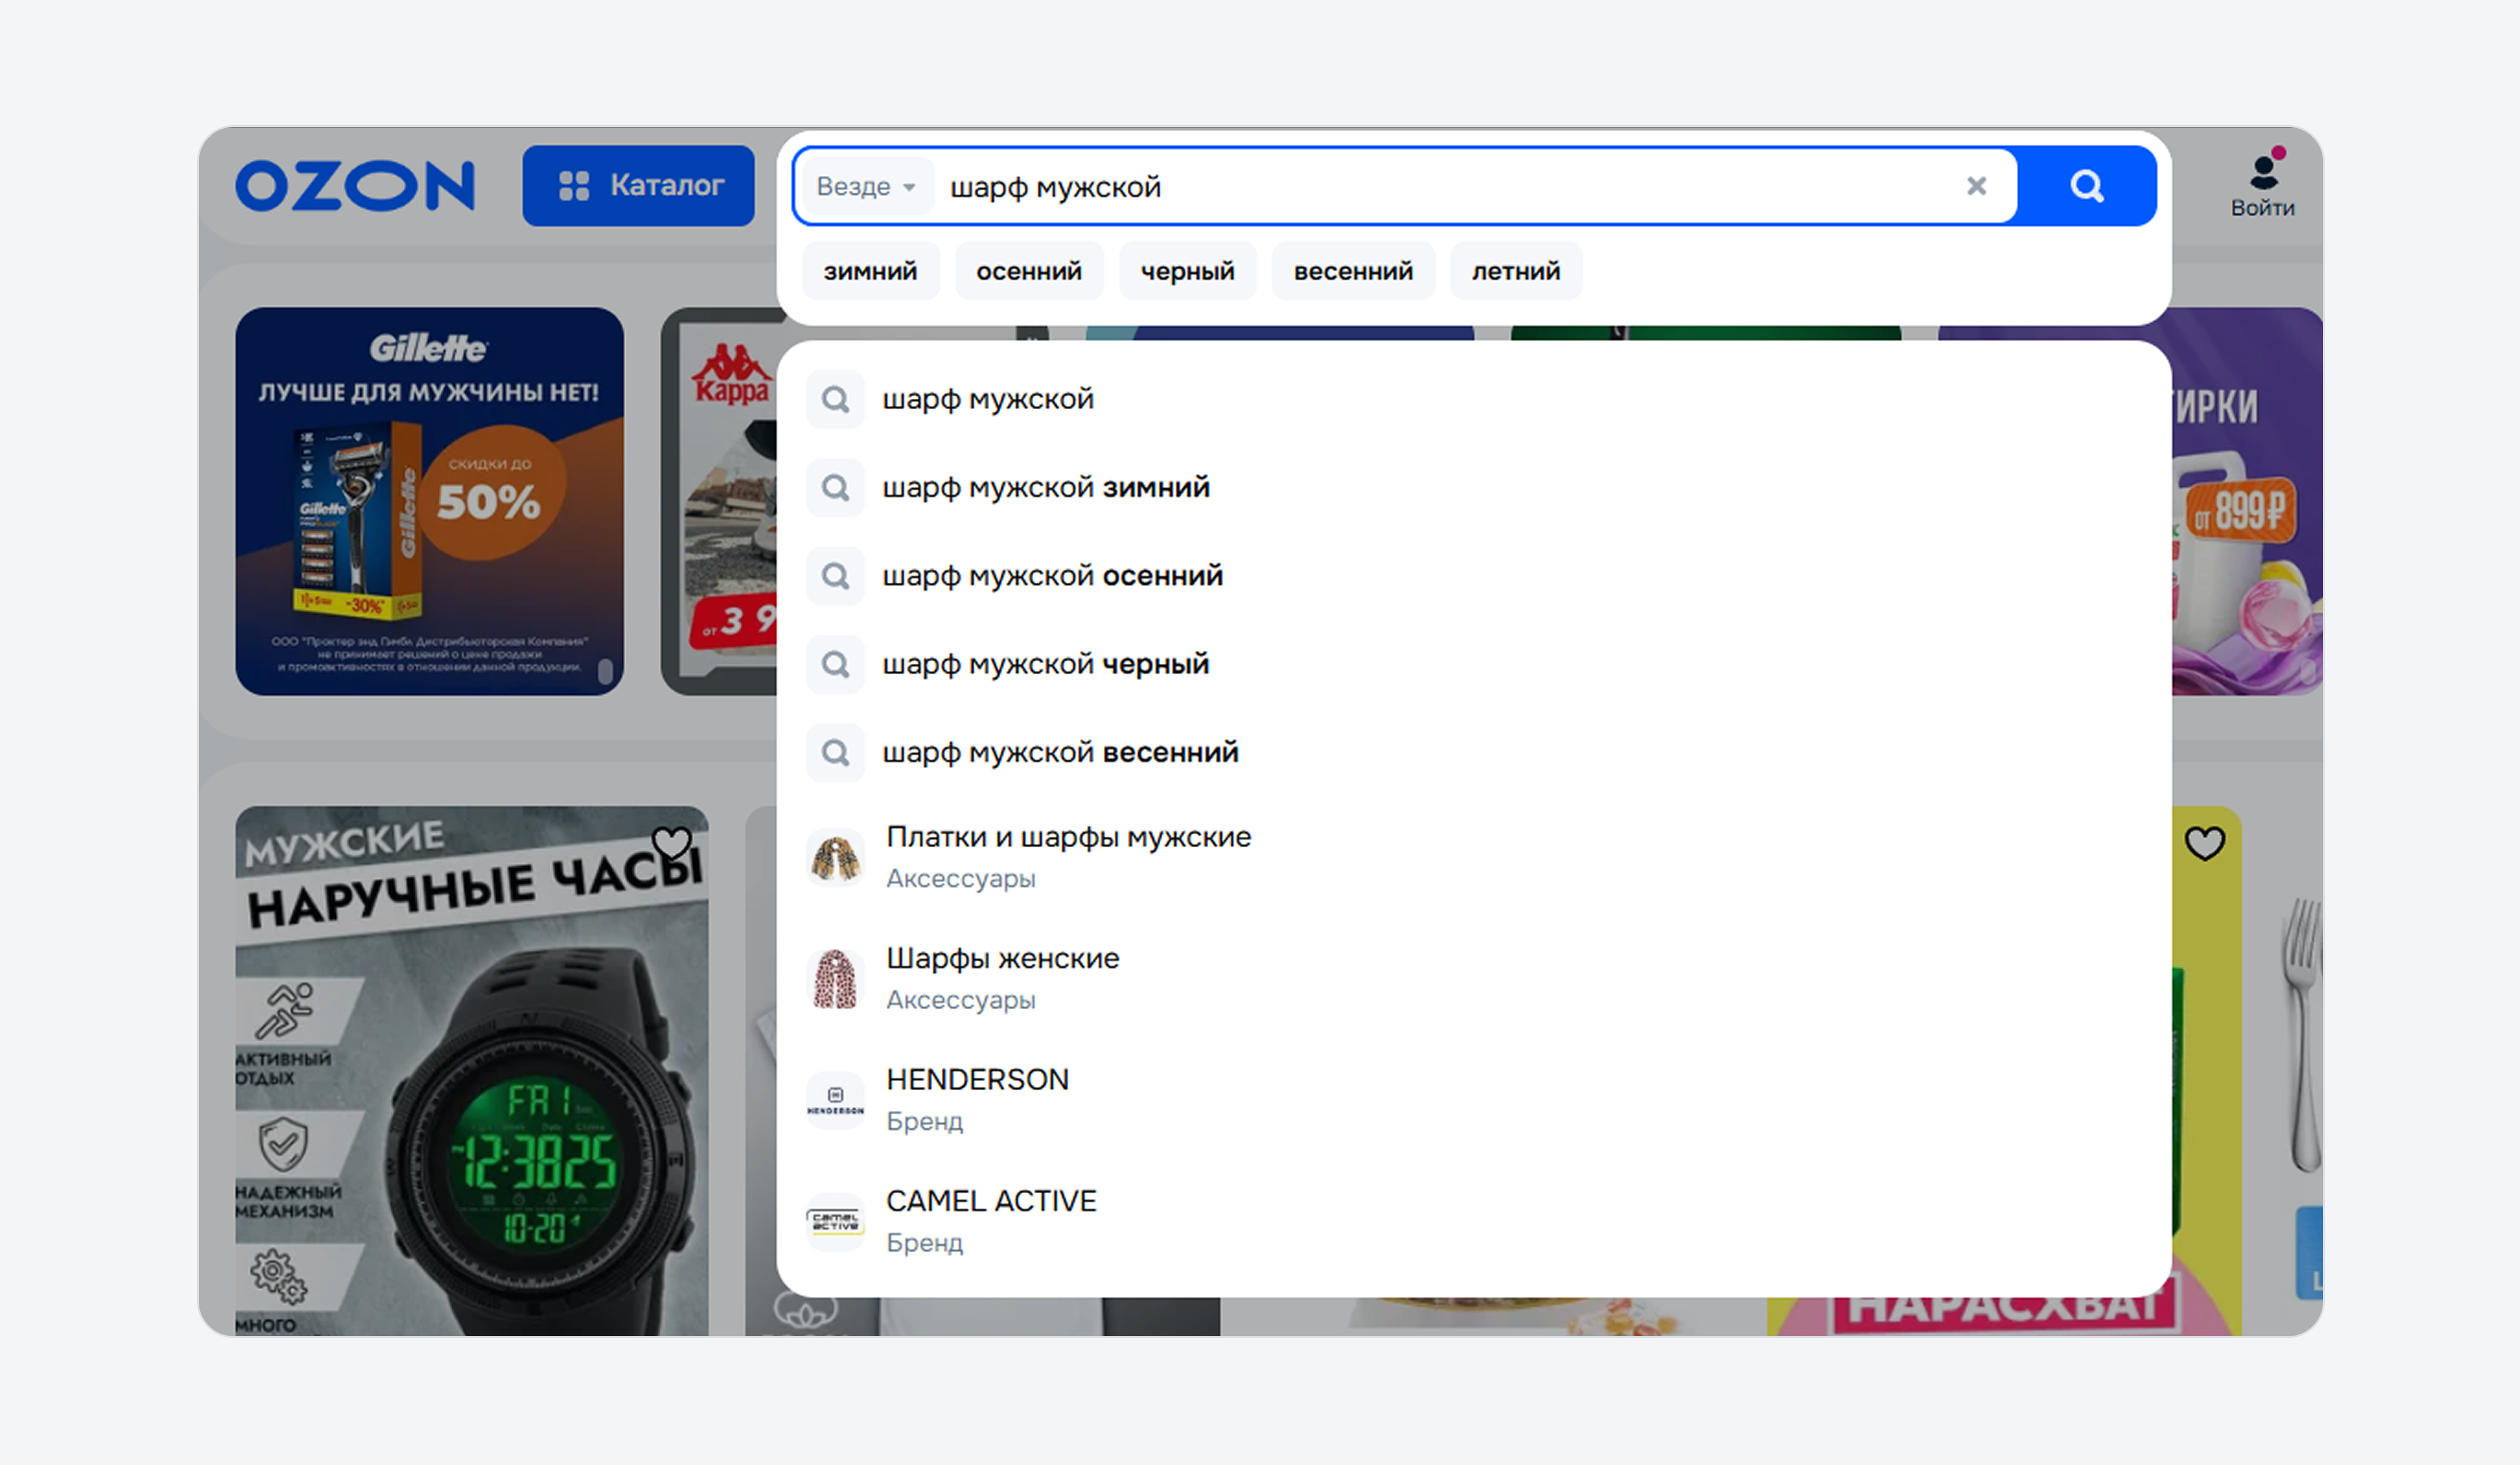The image size is (2520, 1465).
Task: Open the Kappa sneakers banner
Action: point(720,501)
